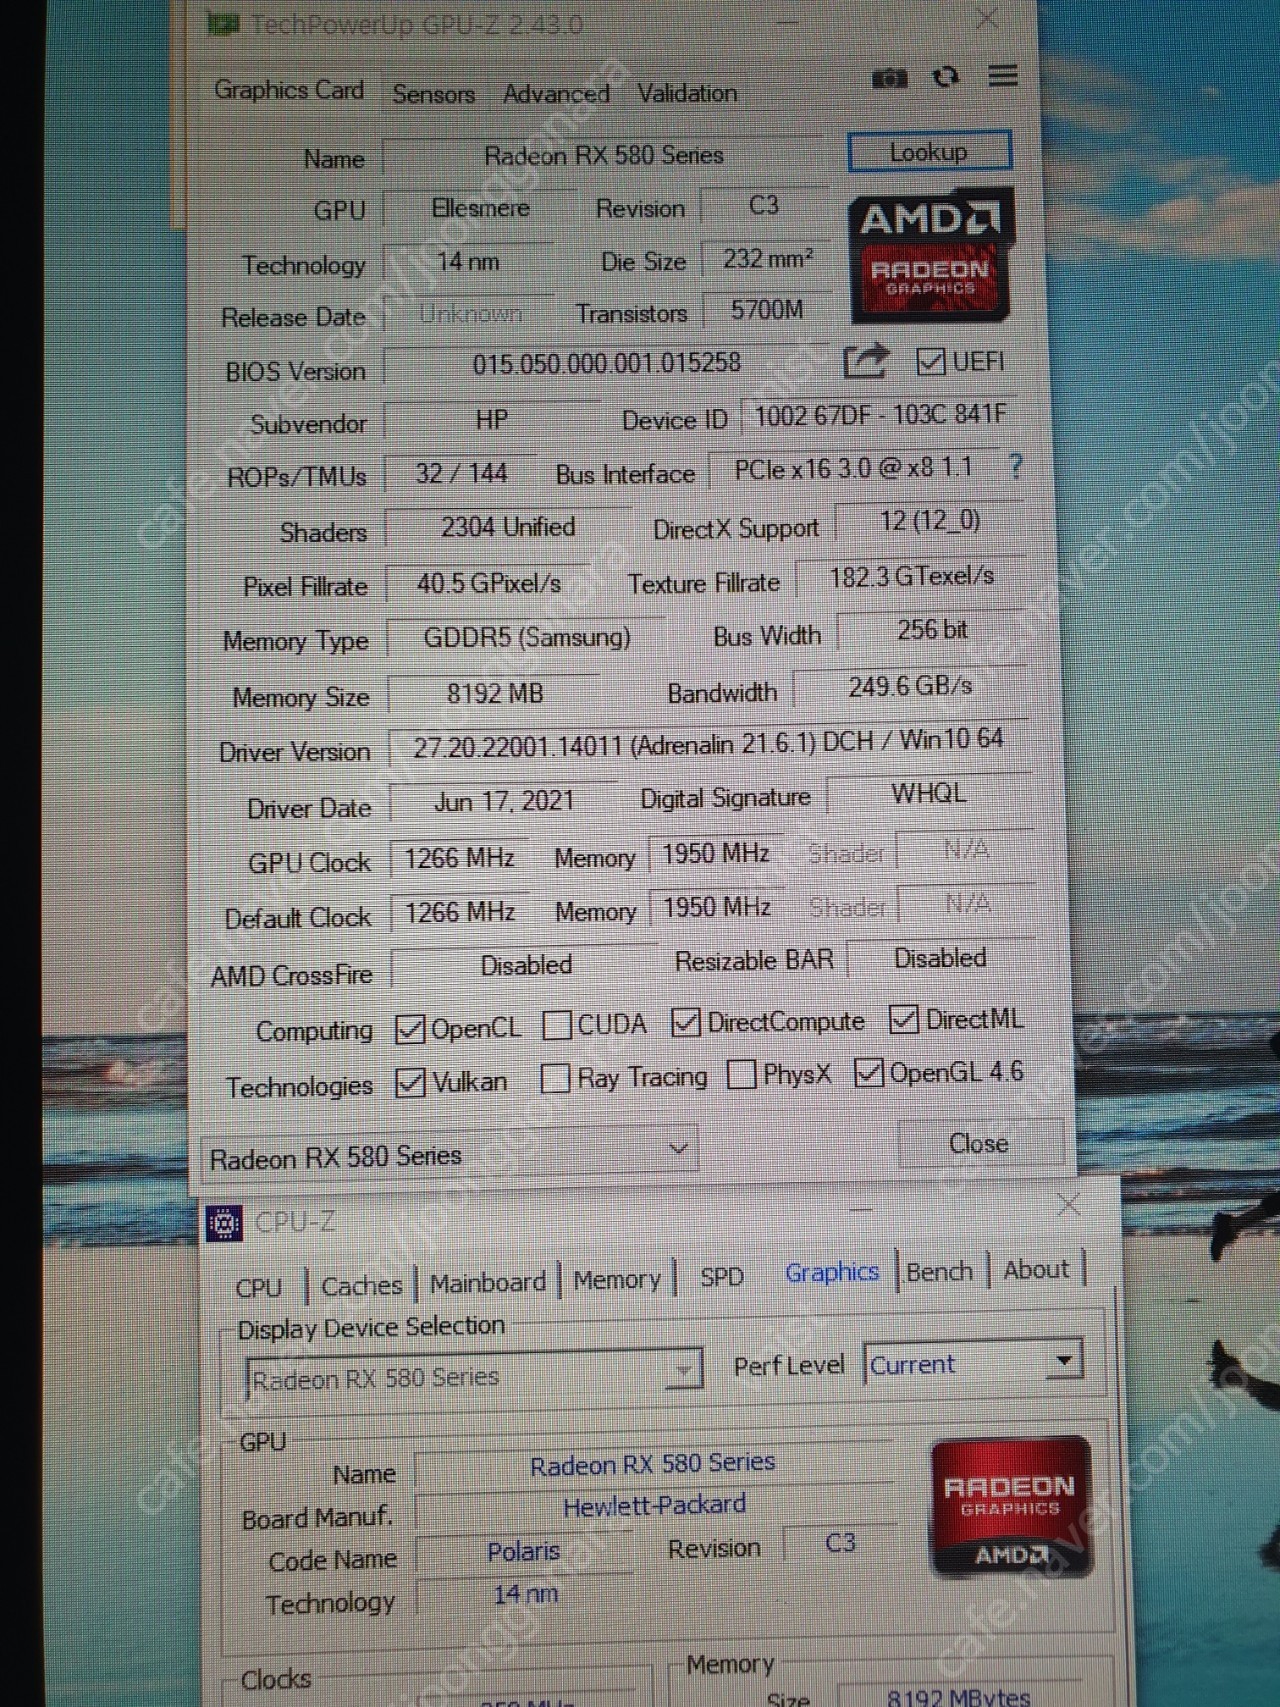The height and width of the screenshot is (1707, 1280).
Task: Switch to the Sensors tab
Action: click(x=433, y=94)
